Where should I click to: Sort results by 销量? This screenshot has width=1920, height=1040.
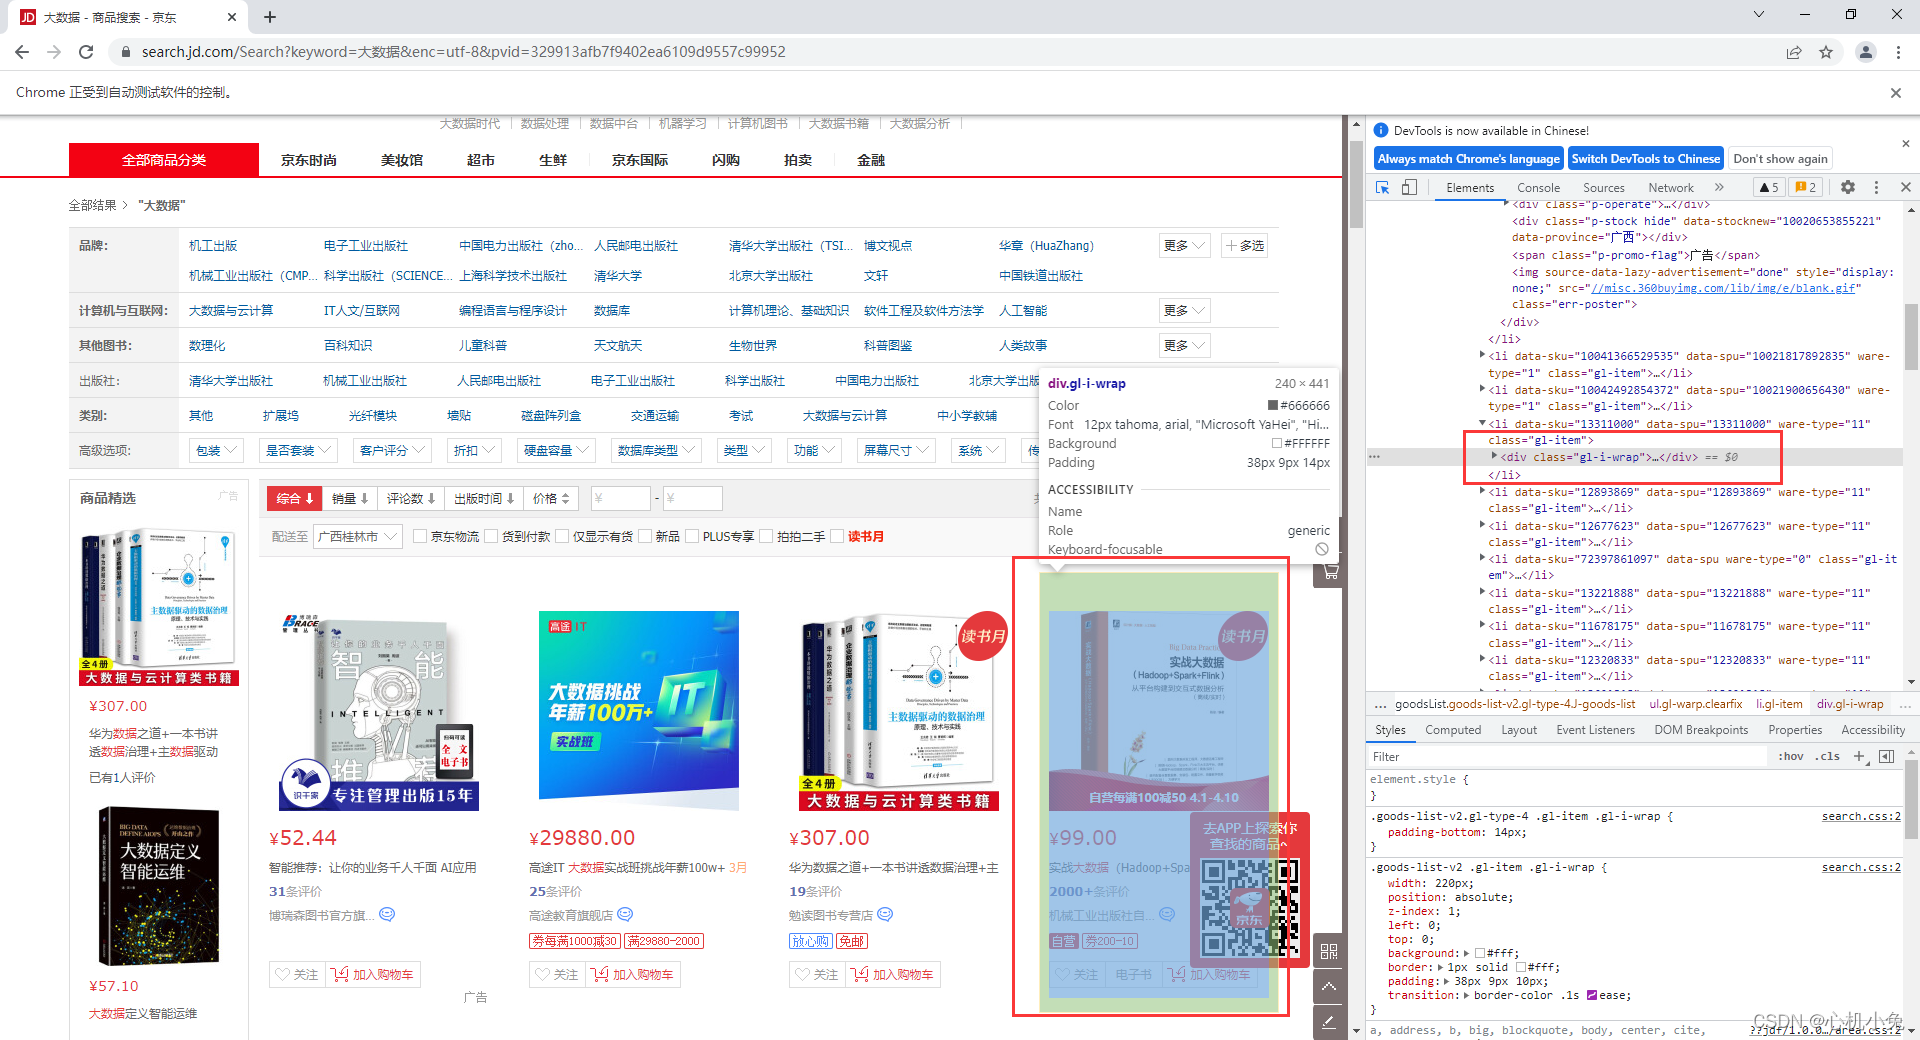[x=350, y=498]
